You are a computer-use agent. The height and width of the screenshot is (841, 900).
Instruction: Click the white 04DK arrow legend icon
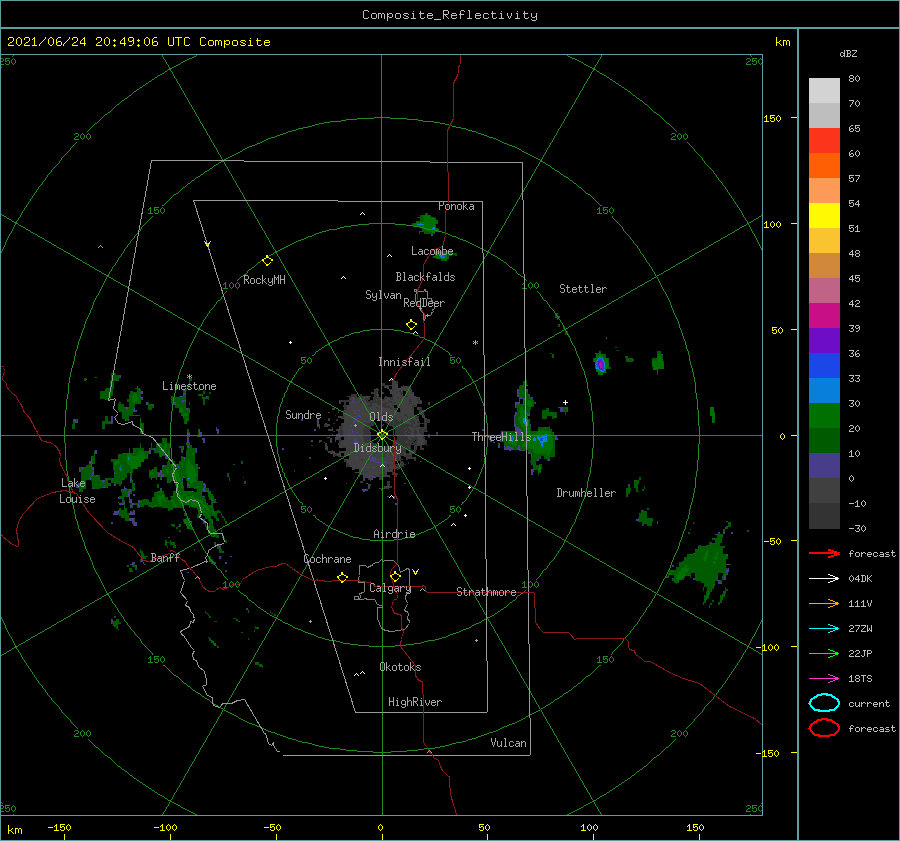coord(824,578)
